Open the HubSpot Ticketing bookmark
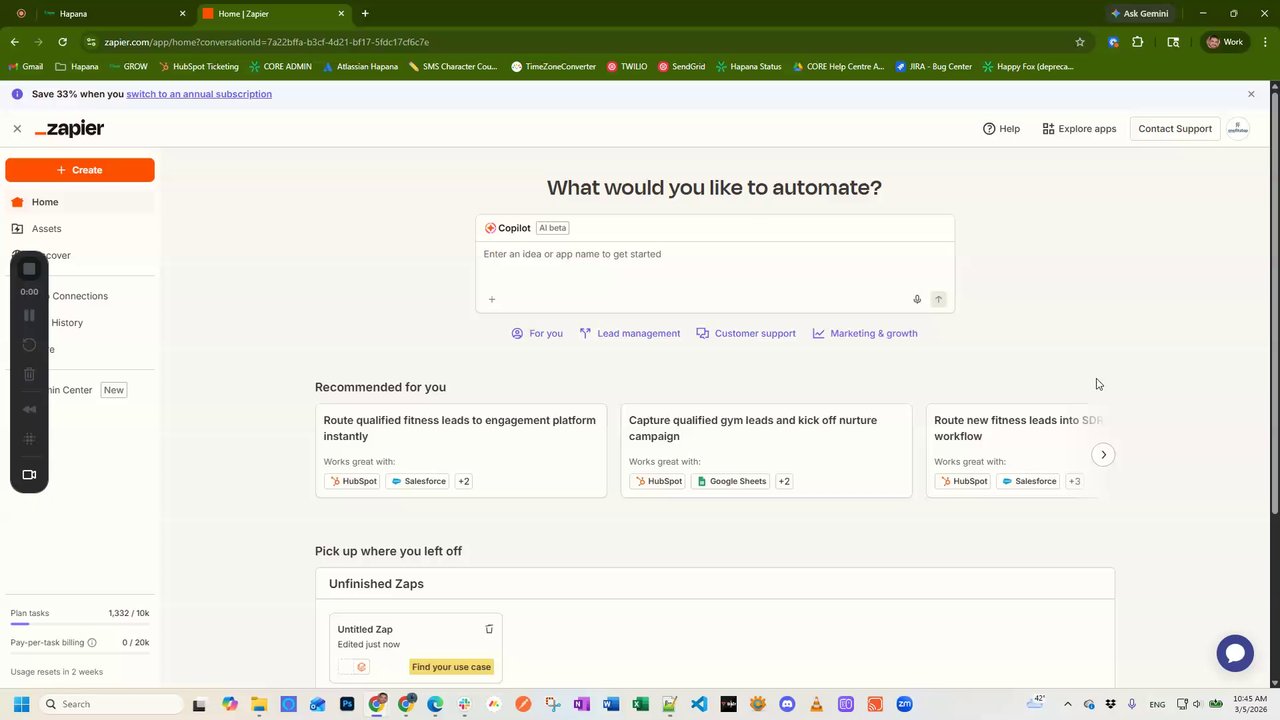Viewport: 1280px width, 720px height. pos(198,67)
